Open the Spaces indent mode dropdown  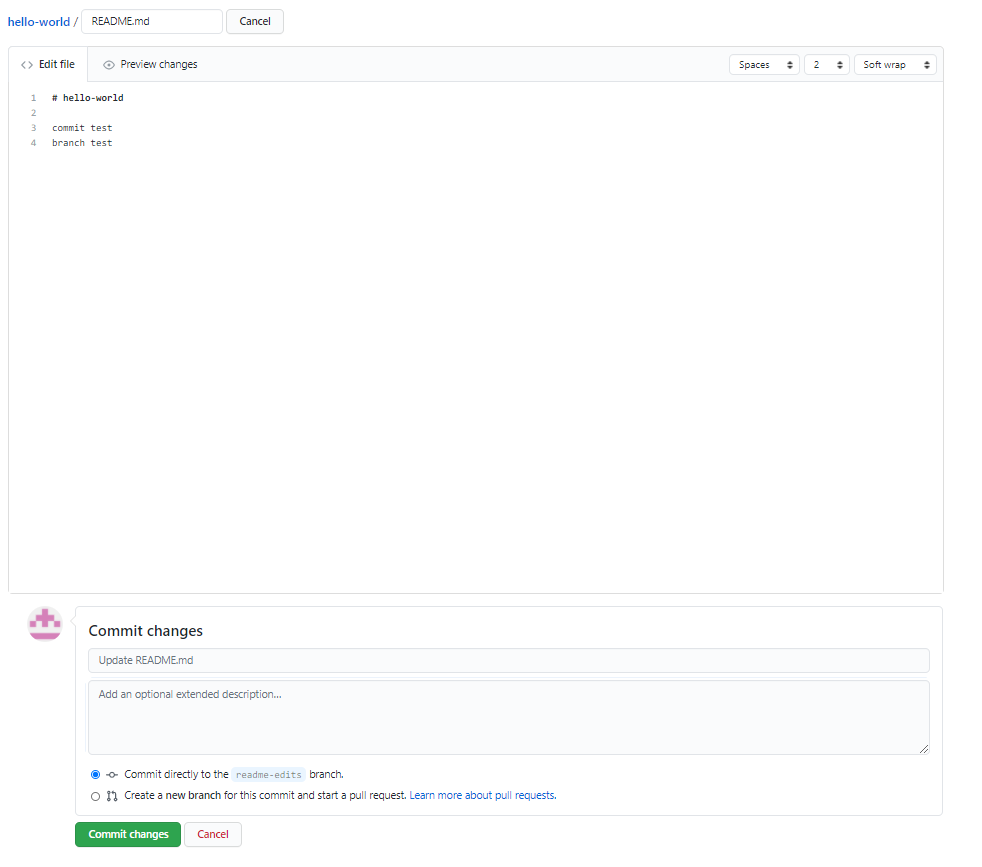pos(764,65)
